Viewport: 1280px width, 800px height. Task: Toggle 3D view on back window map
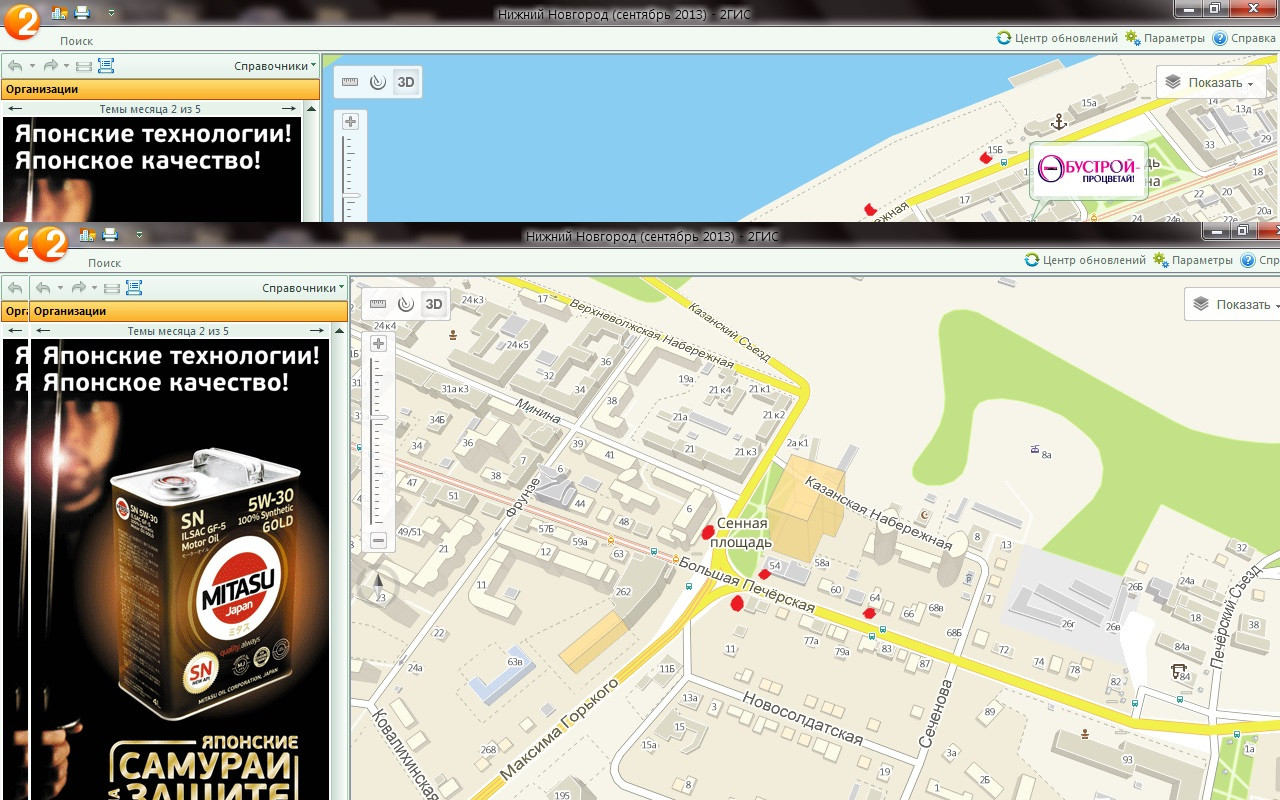click(x=405, y=82)
